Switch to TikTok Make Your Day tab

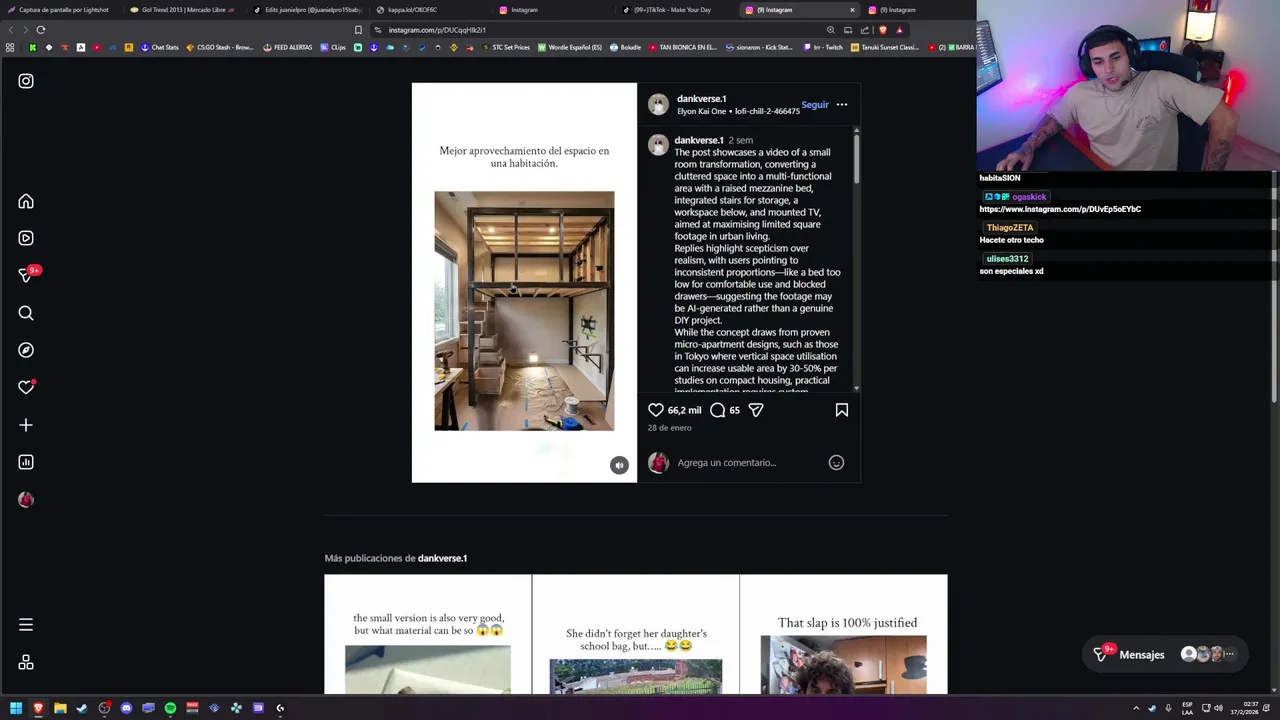point(672,10)
